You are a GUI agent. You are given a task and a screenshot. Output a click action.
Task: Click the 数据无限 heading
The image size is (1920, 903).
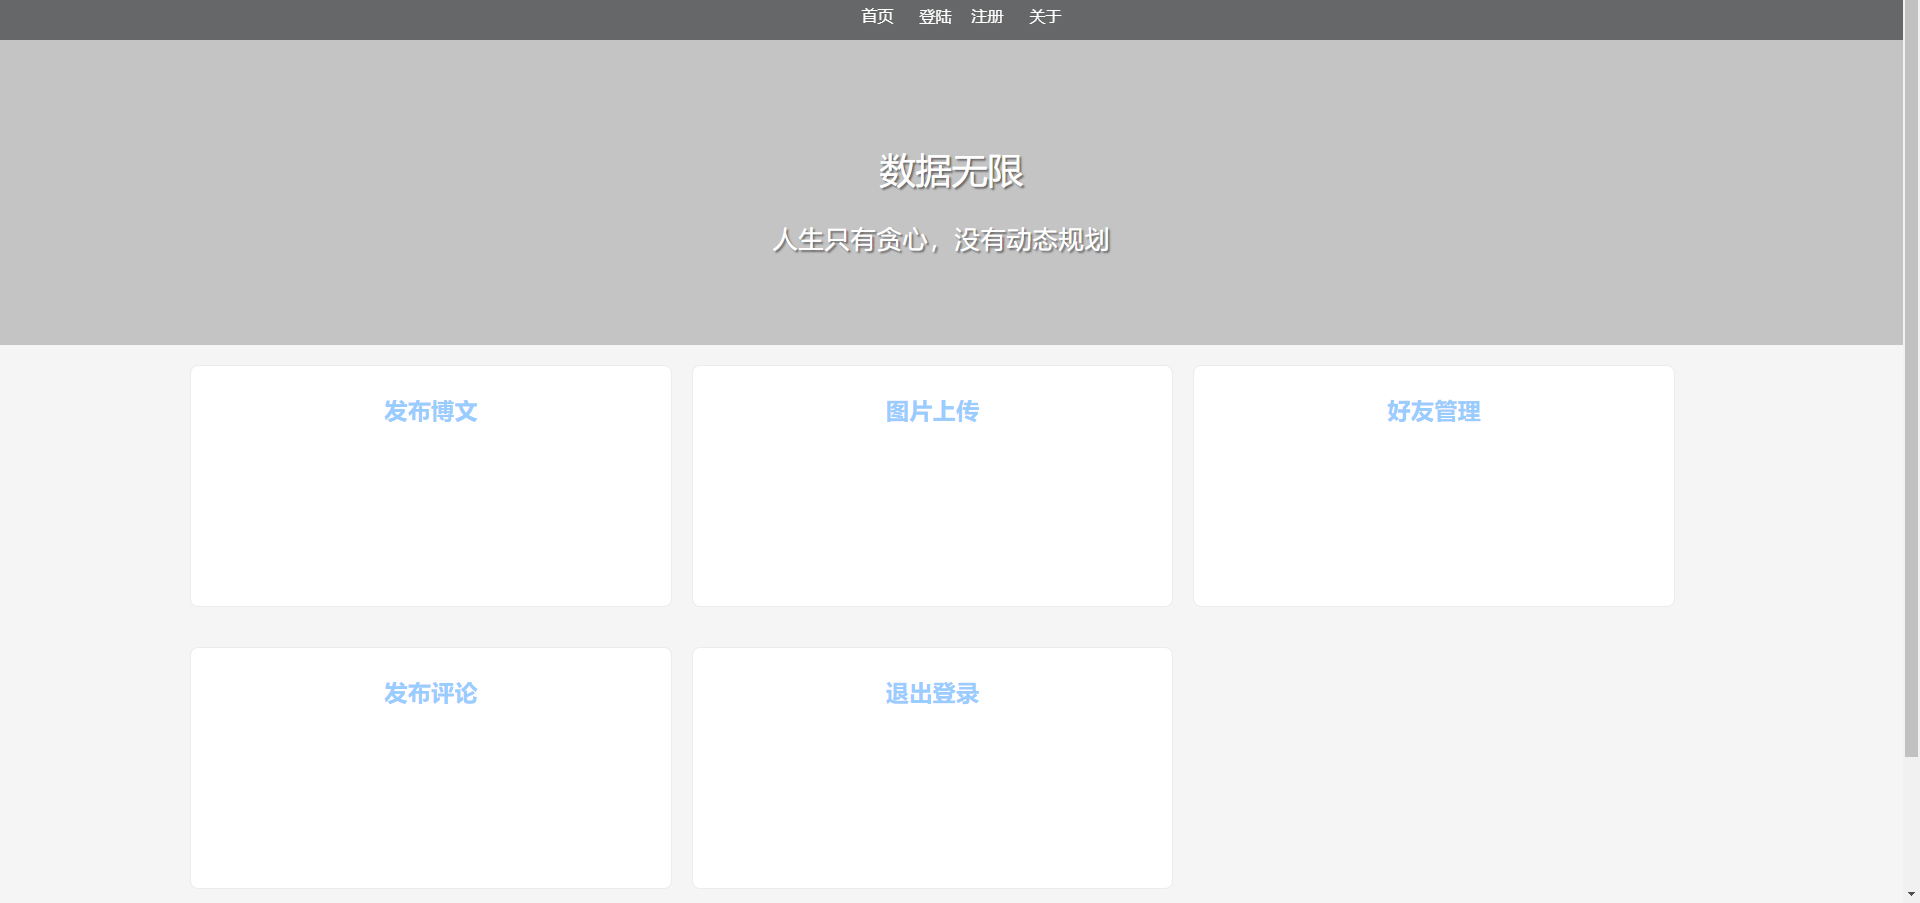click(x=950, y=172)
